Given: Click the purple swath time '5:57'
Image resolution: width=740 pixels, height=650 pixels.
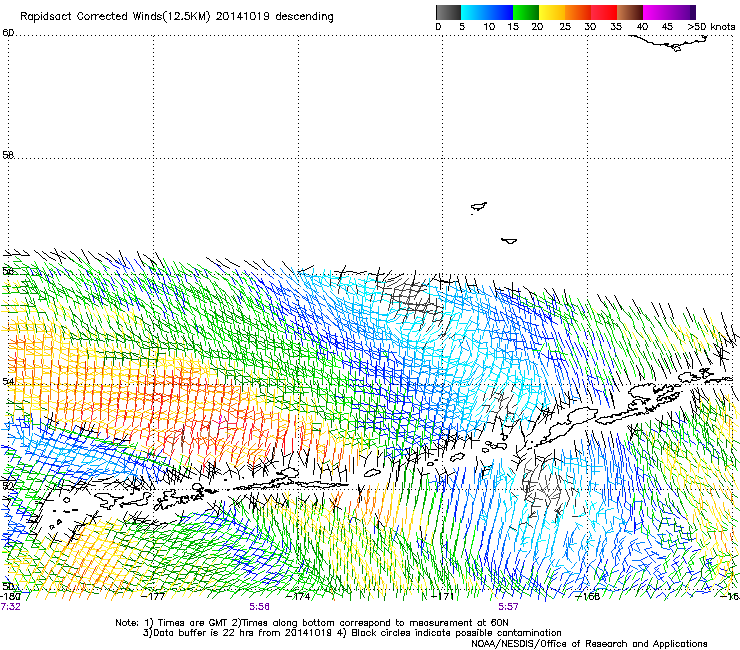Looking at the screenshot, I should (508, 607).
